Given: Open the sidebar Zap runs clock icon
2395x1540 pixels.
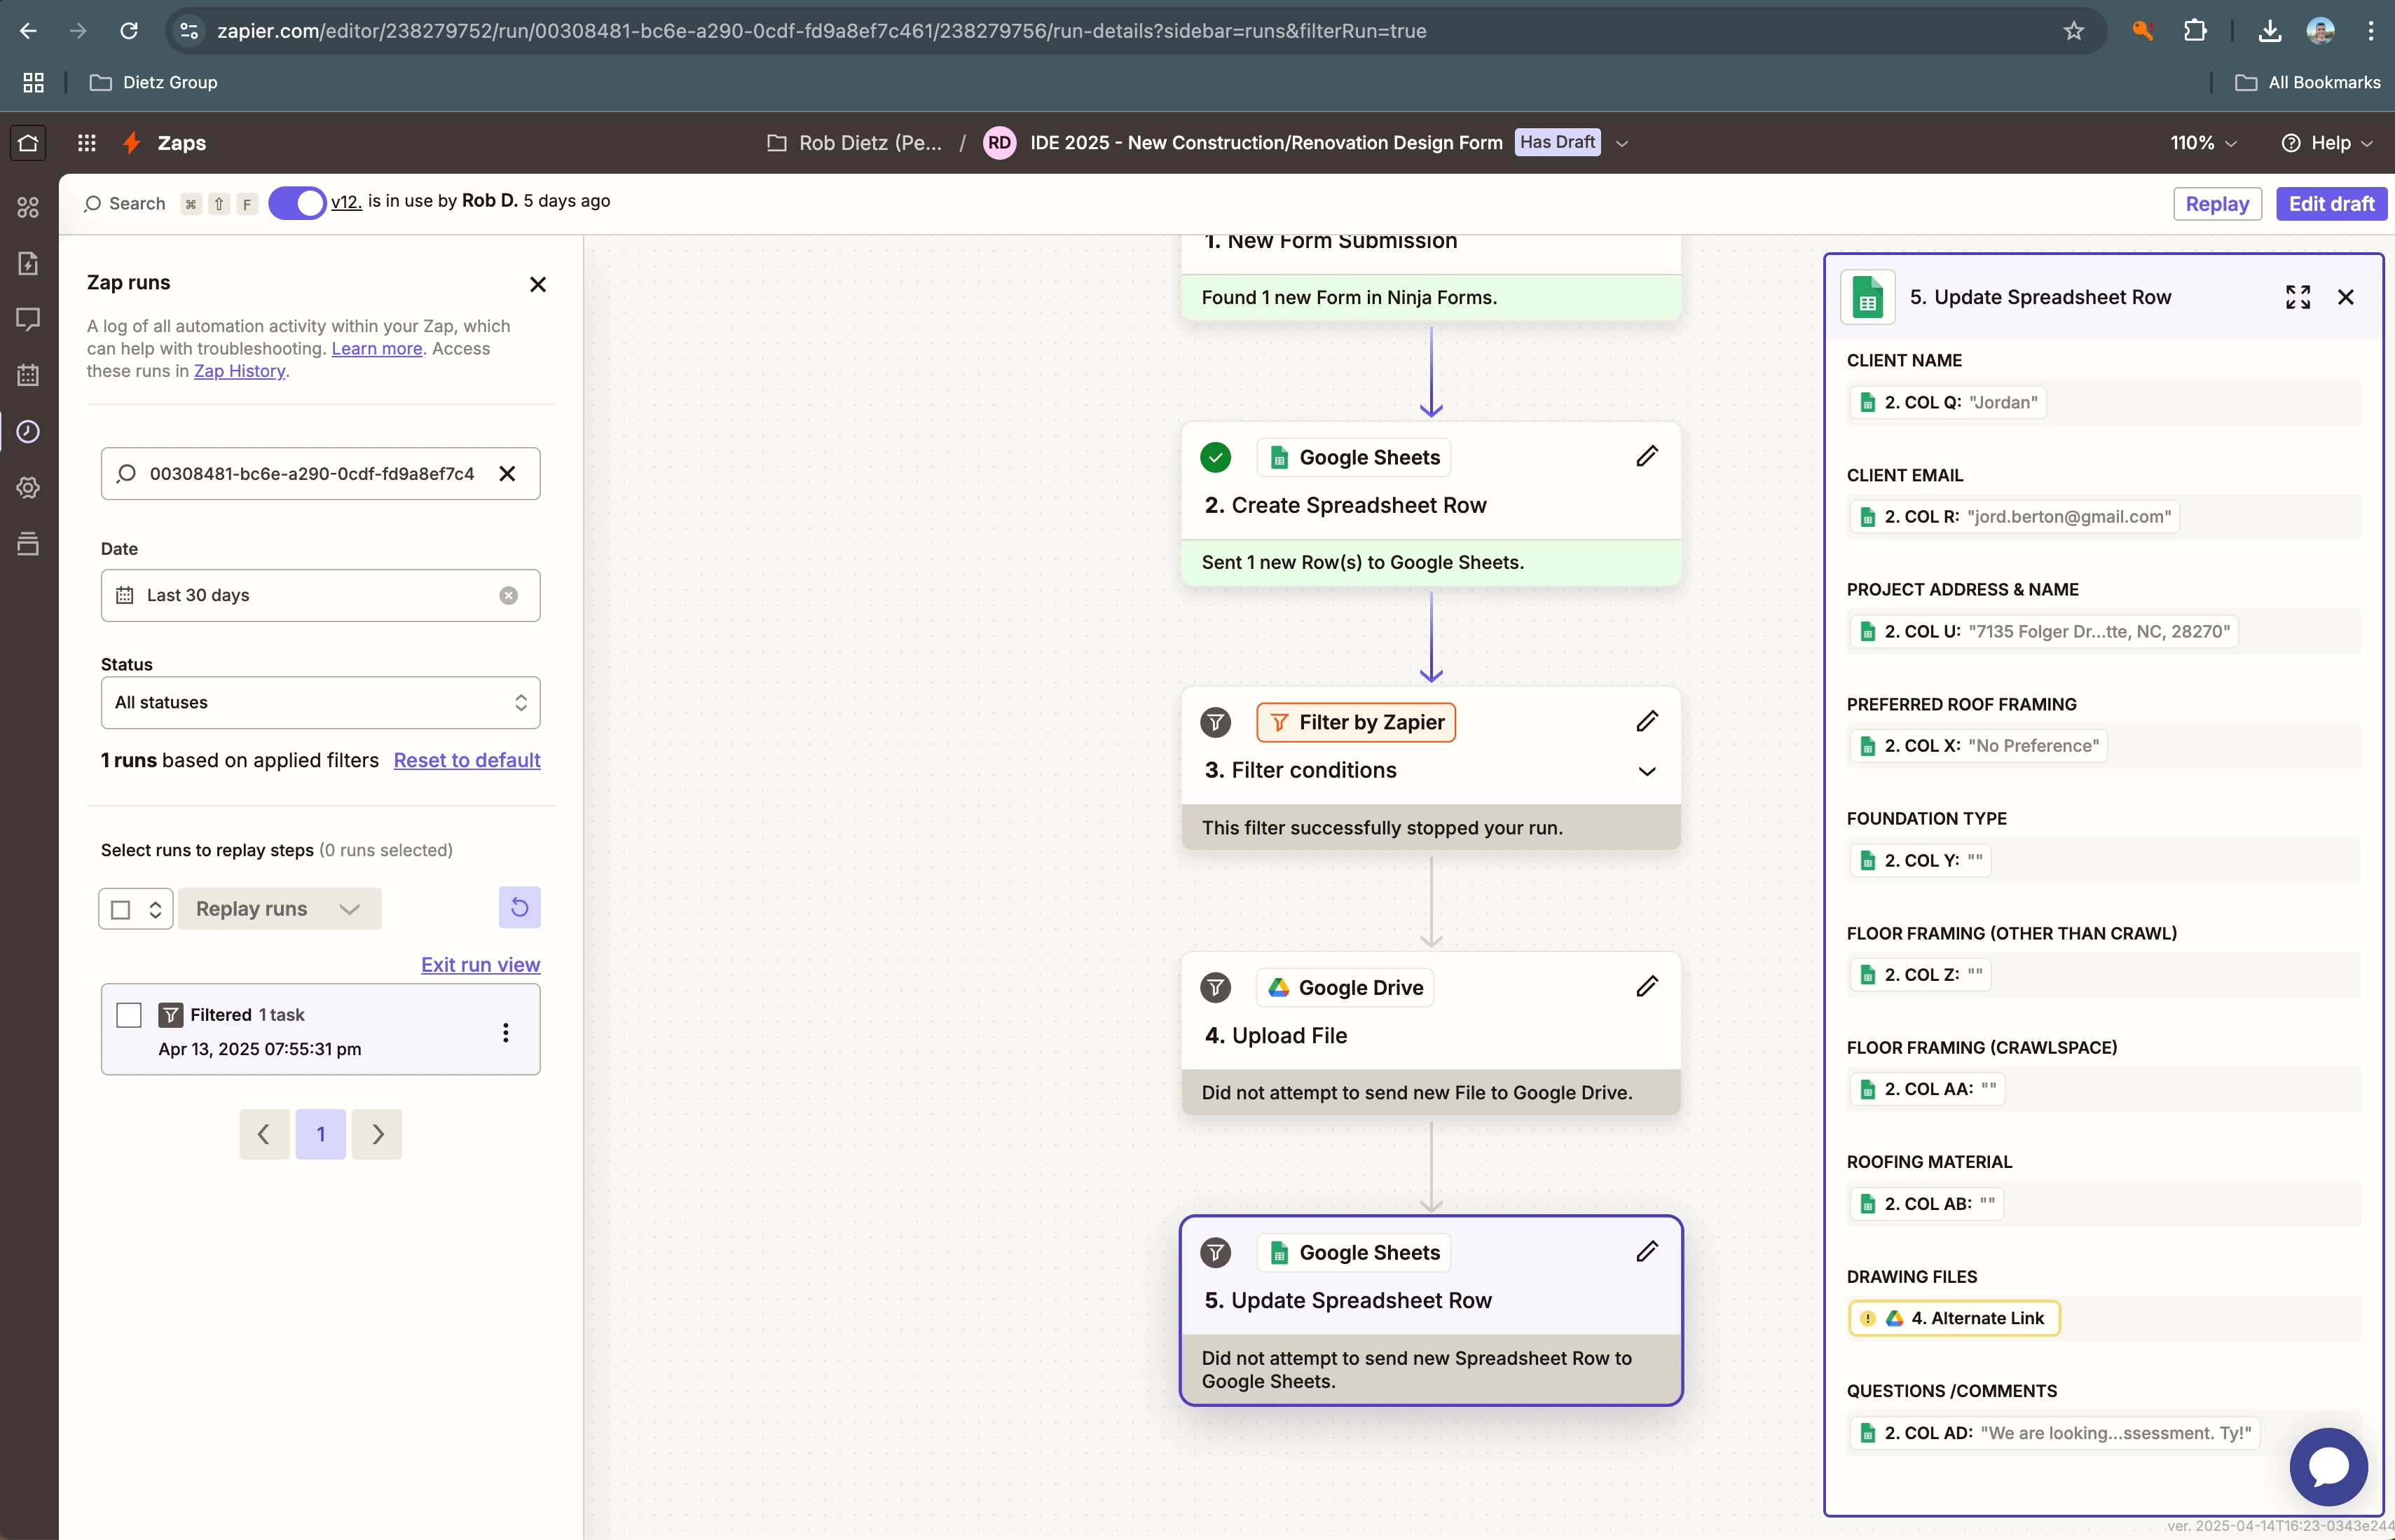Looking at the screenshot, I should (28, 431).
